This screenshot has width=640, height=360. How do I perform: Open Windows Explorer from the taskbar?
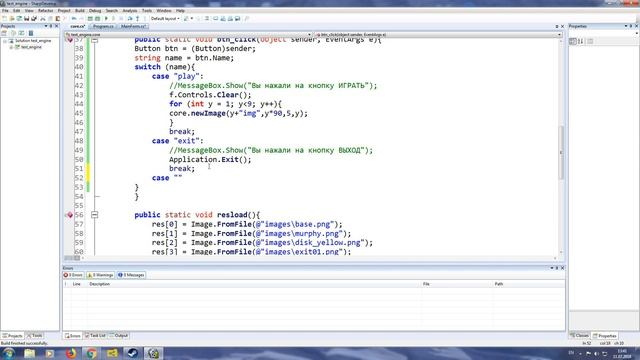pyautogui.click(x=30, y=353)
